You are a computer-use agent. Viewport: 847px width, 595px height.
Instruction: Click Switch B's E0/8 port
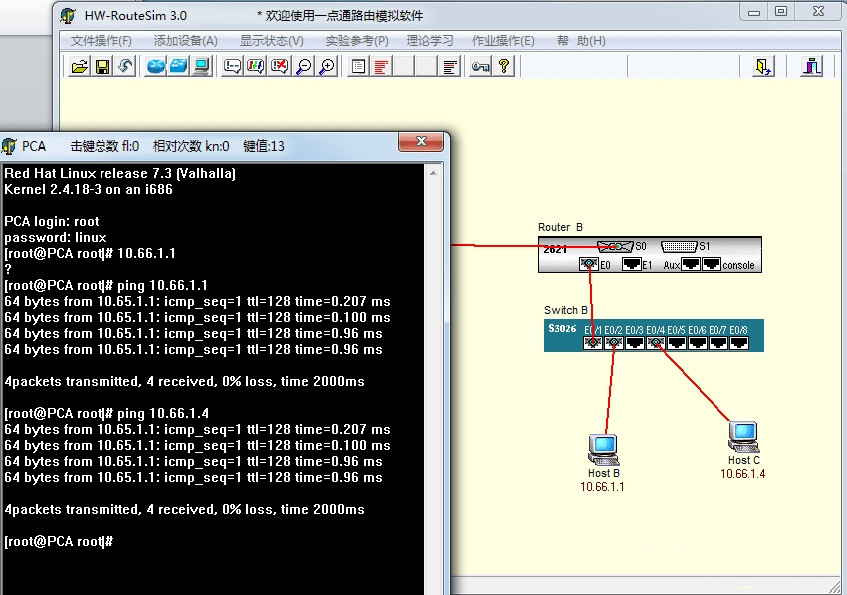(x=739, y=342)
